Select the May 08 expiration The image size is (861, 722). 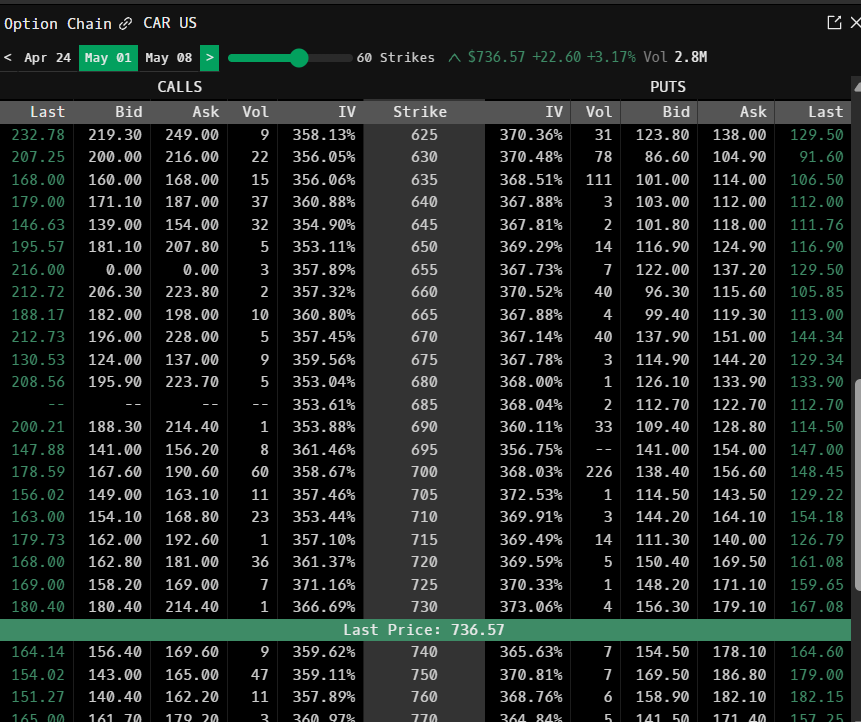(169, 58)
